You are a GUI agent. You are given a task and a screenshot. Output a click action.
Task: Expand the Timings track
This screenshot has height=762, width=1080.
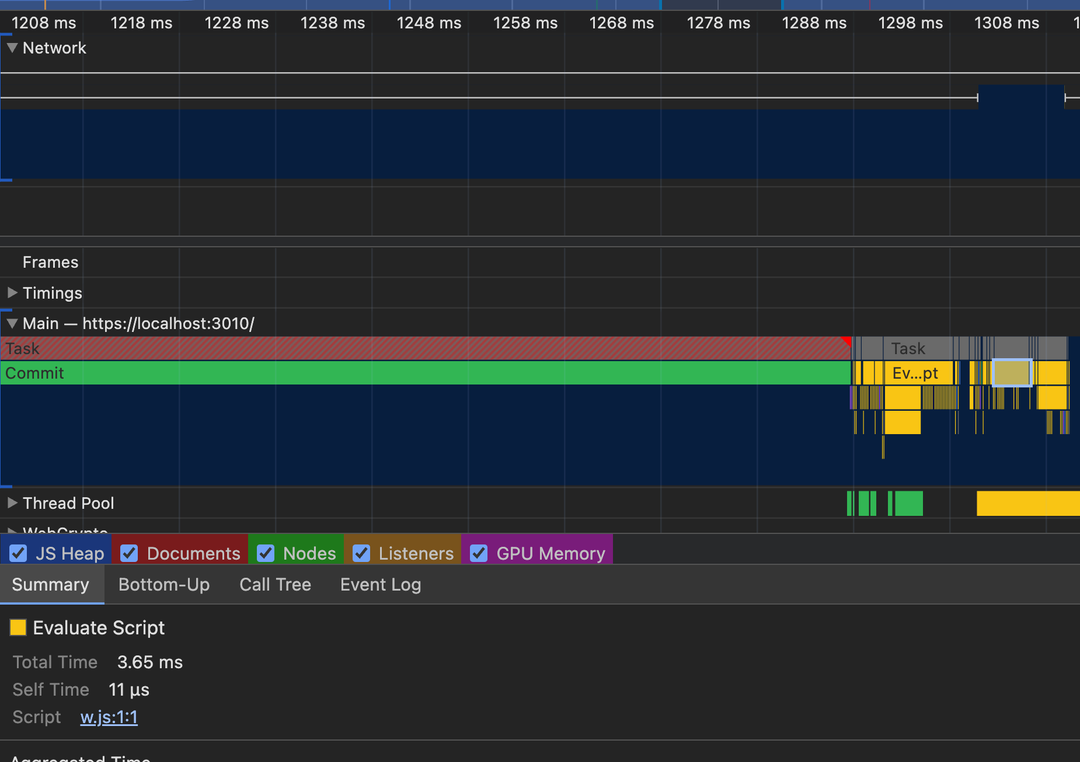coord(12,293)
